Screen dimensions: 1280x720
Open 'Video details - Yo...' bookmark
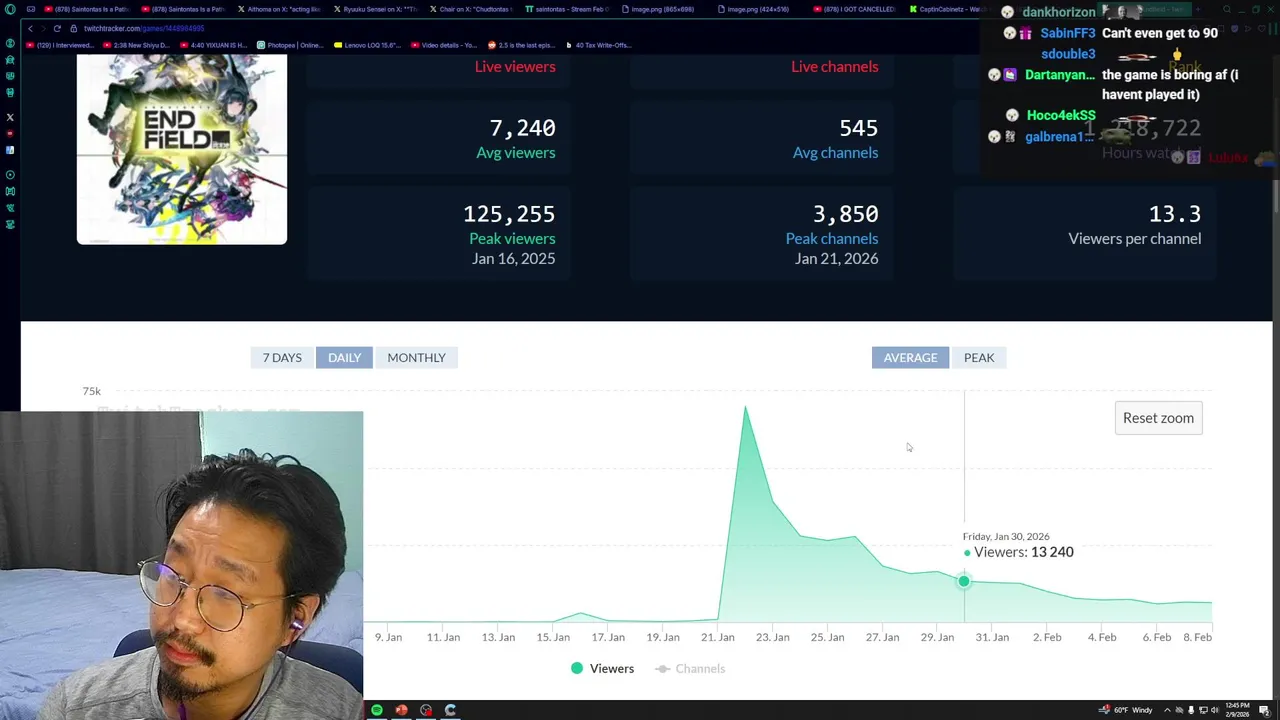click(x=445, y=45)
